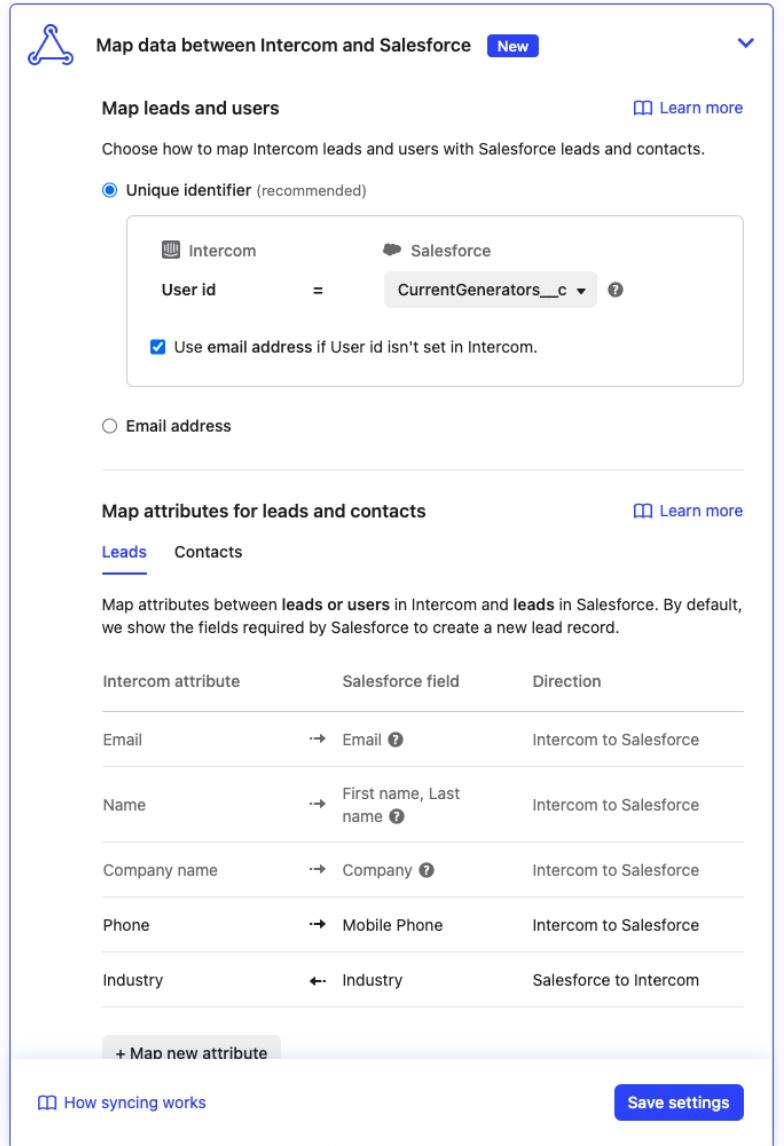Click the direction arrow in Company name row
Image resolution: width=784 pixels, height=1146 pixels.
pyautogui.click(x=317, y=870)
